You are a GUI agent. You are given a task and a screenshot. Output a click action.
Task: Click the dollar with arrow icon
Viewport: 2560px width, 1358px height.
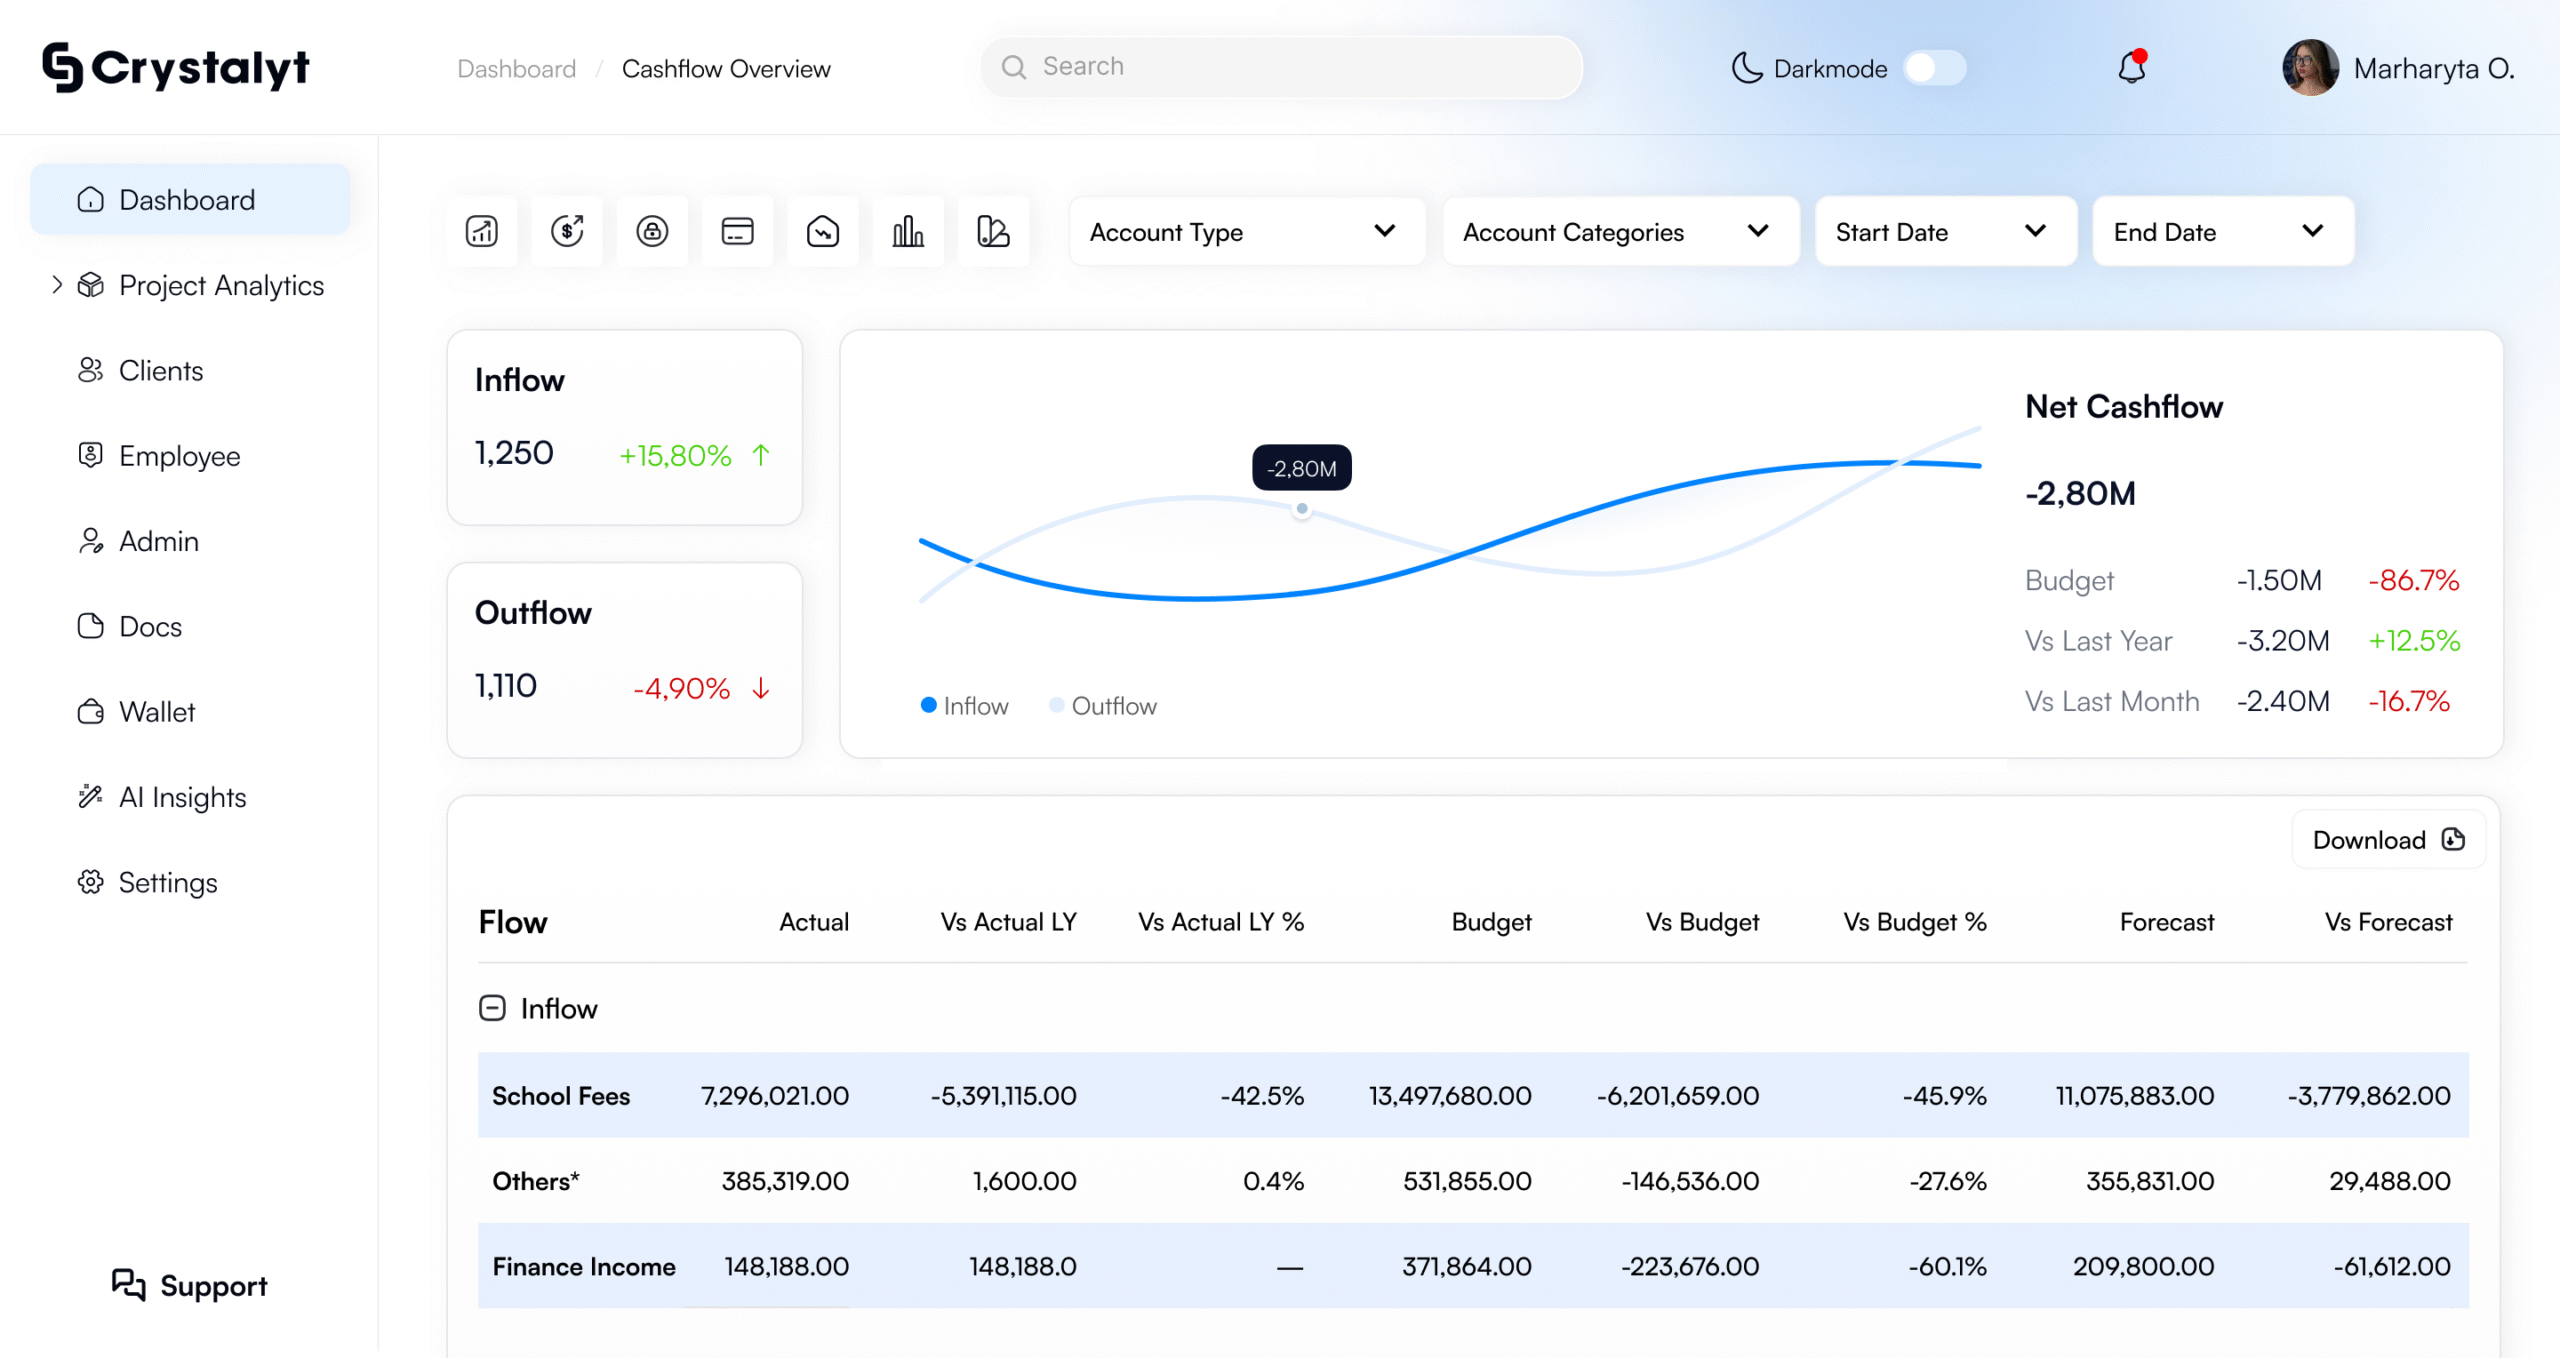click(x=567, y=232)
